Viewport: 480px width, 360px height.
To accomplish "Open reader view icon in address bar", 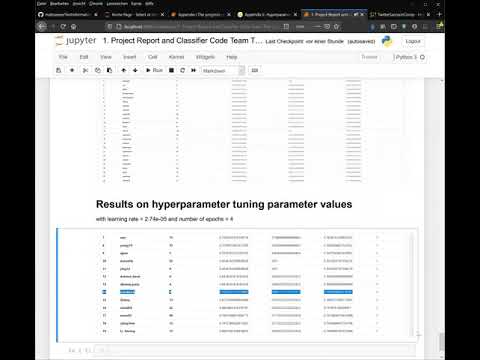I will [x=286, y=26].
